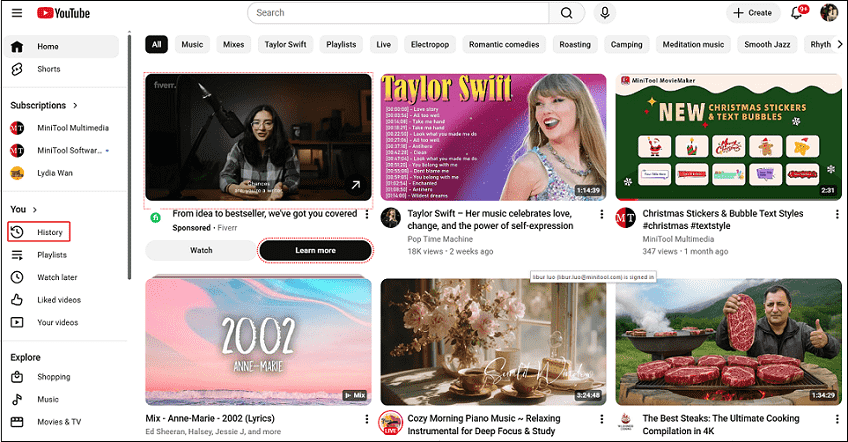Open the Cozy Morning Piano thumbnail
Viewport: 848px width, 442px height.
(x=493, y=342)
